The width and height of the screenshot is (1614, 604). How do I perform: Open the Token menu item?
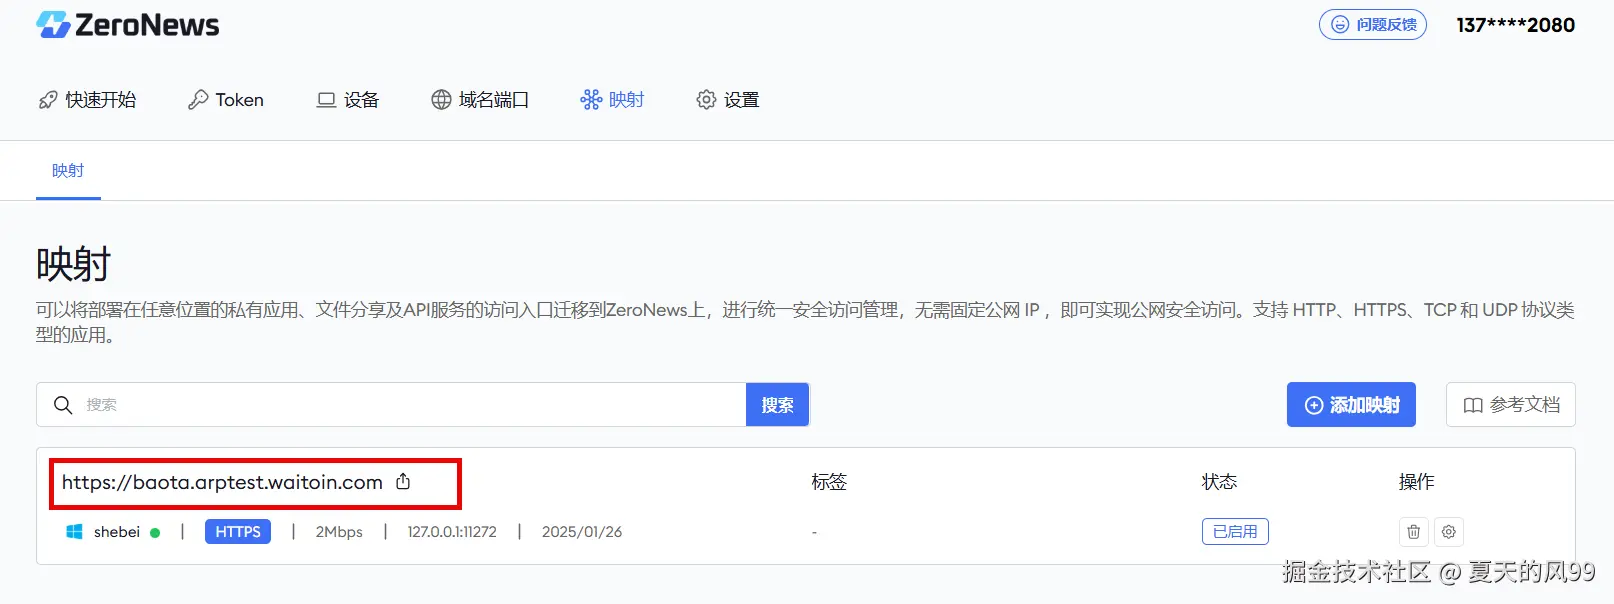(226, 100)
